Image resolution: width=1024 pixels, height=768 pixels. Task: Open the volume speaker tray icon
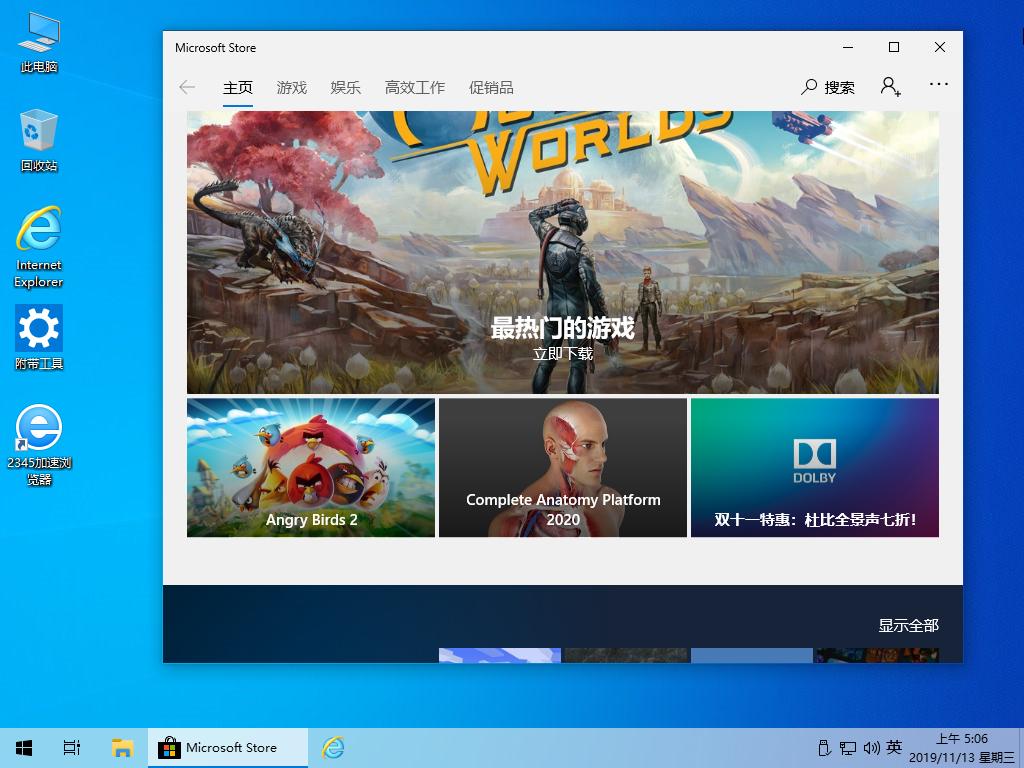coord(871,748)
